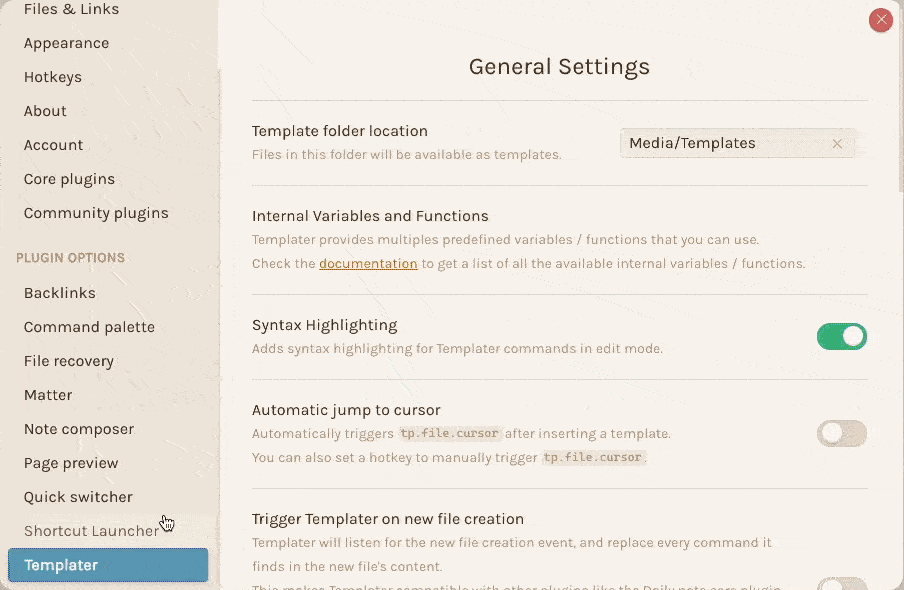The width and height of the screenshot is (904, 590).
Task: Clear the Media/Templates folder field
Action: tap(837, 144)
